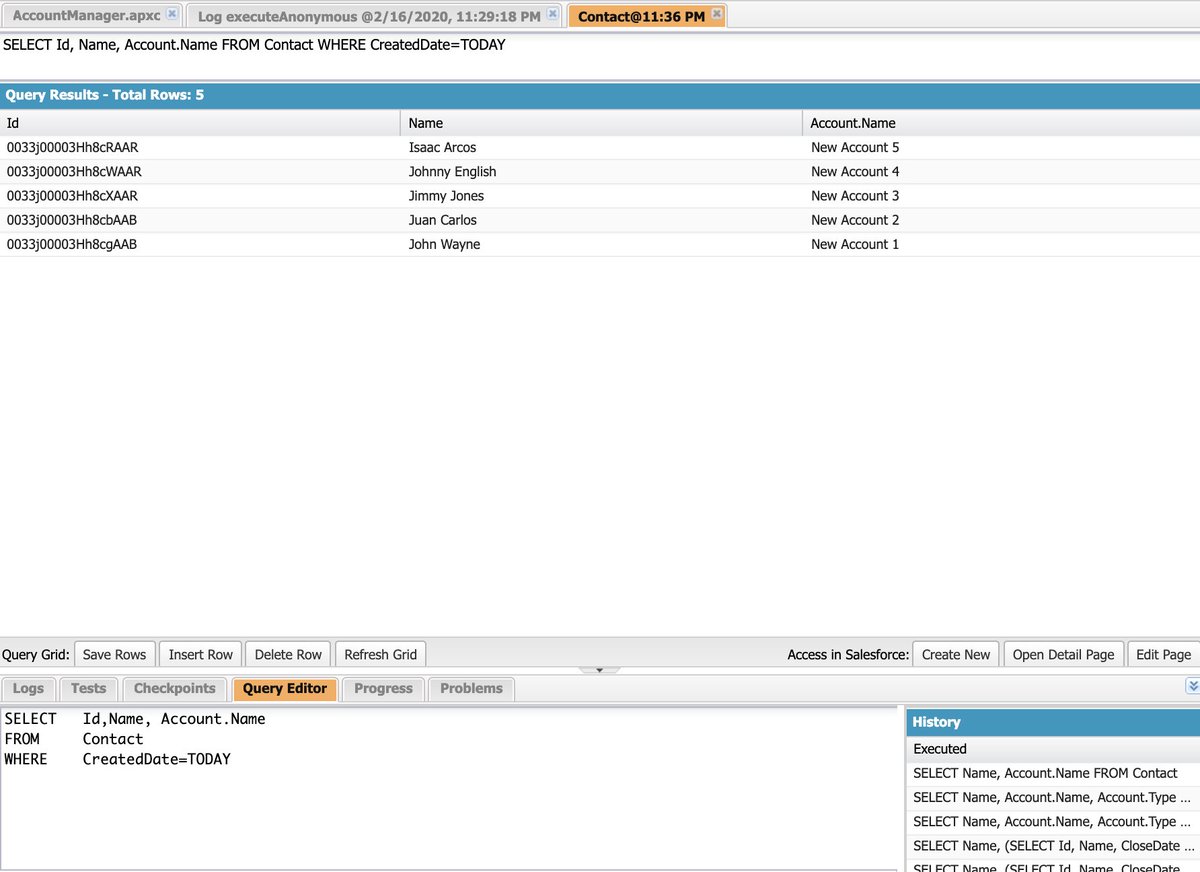Switch to the Tests tab
Image resolution: width=1200 pixels, height=872 pixels.
[88, 688]
